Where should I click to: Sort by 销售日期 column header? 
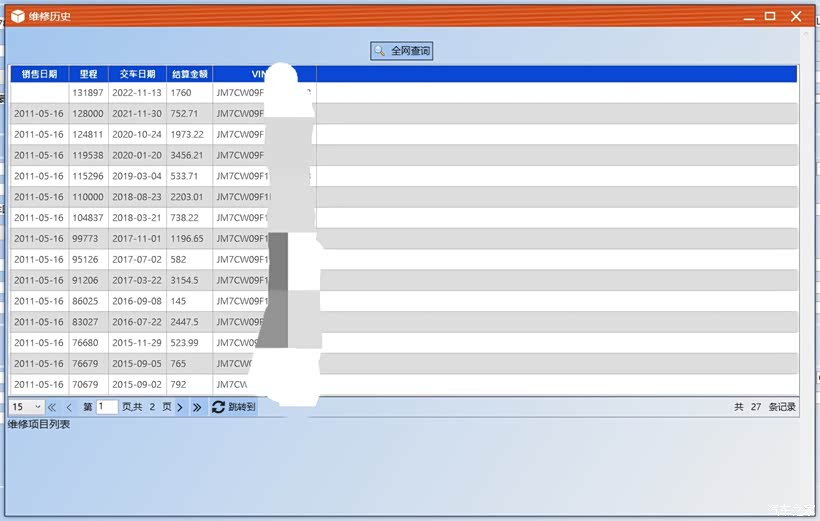point(39,74)
